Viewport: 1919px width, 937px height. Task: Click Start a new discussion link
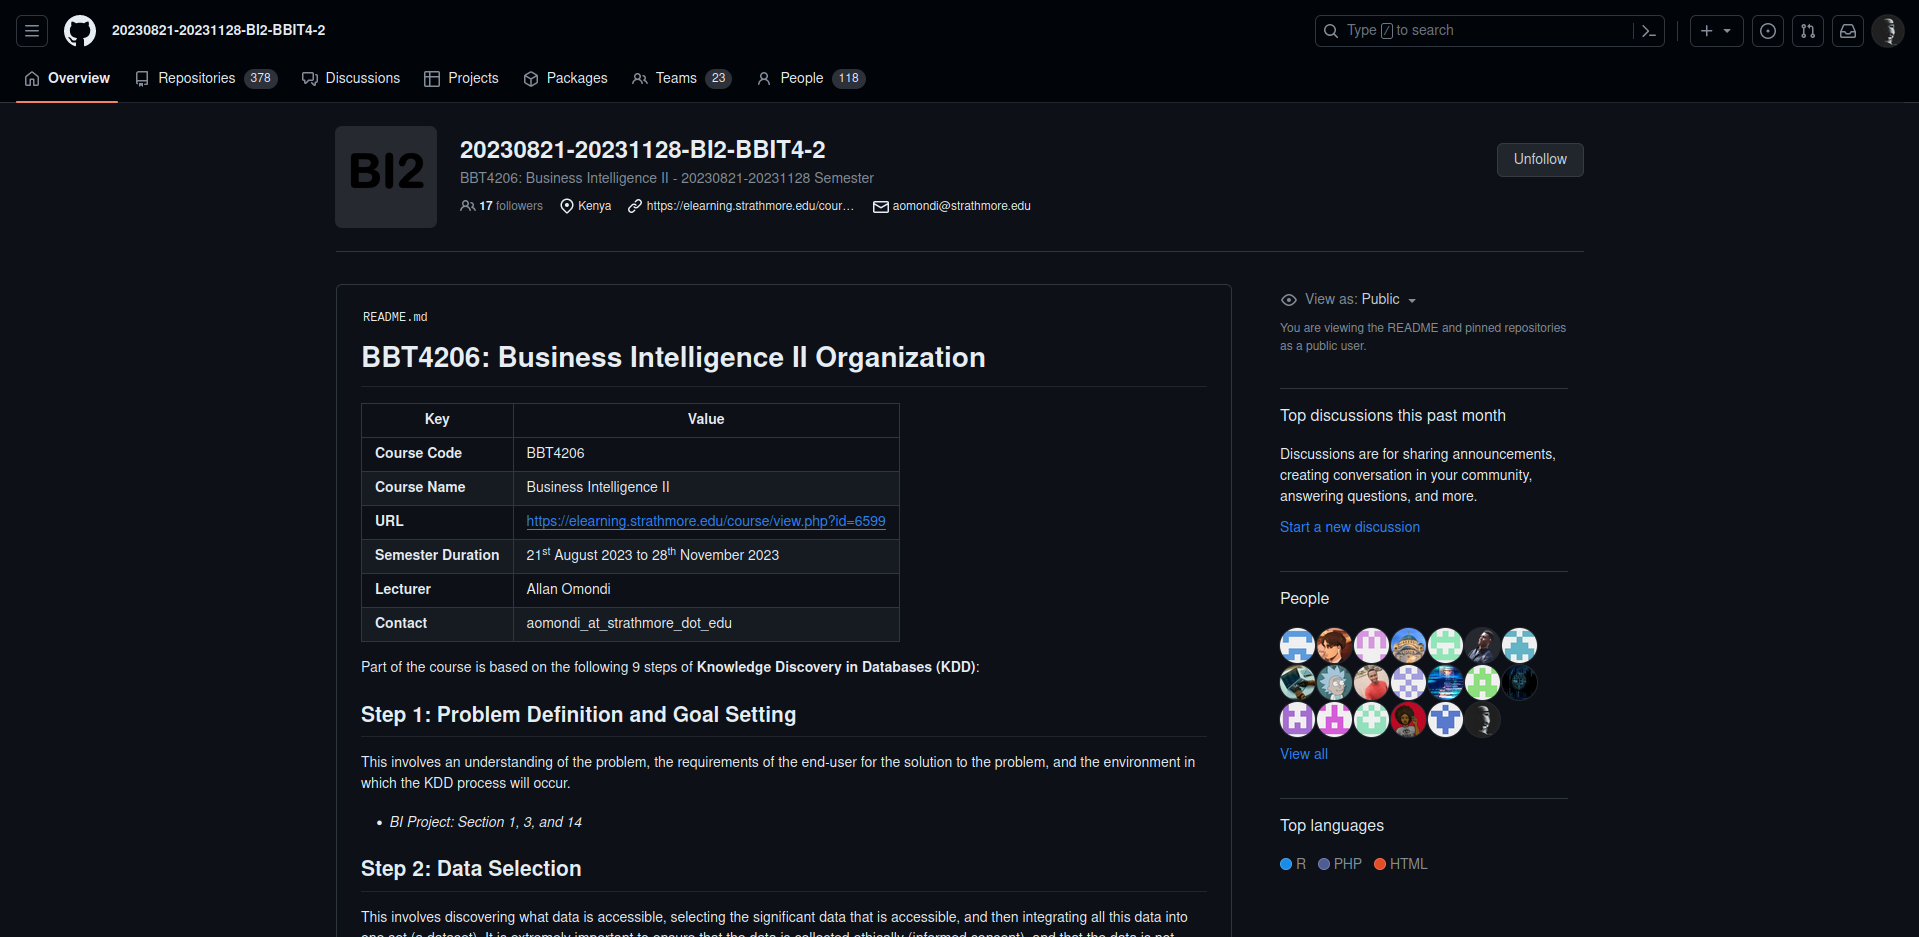pos(1349,527)
